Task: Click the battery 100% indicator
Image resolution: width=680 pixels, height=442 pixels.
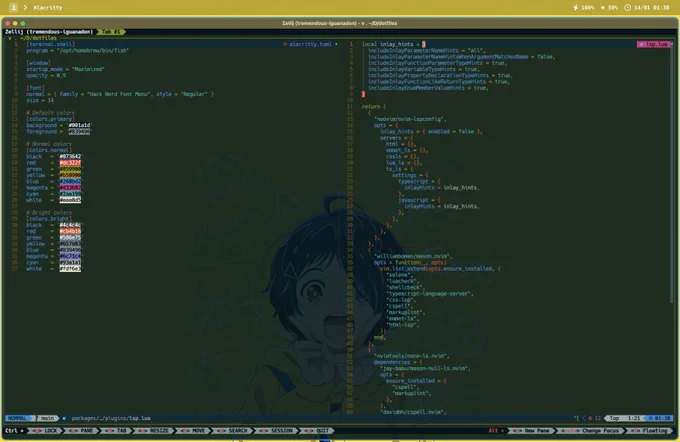Action: click(x=584, y=7)
